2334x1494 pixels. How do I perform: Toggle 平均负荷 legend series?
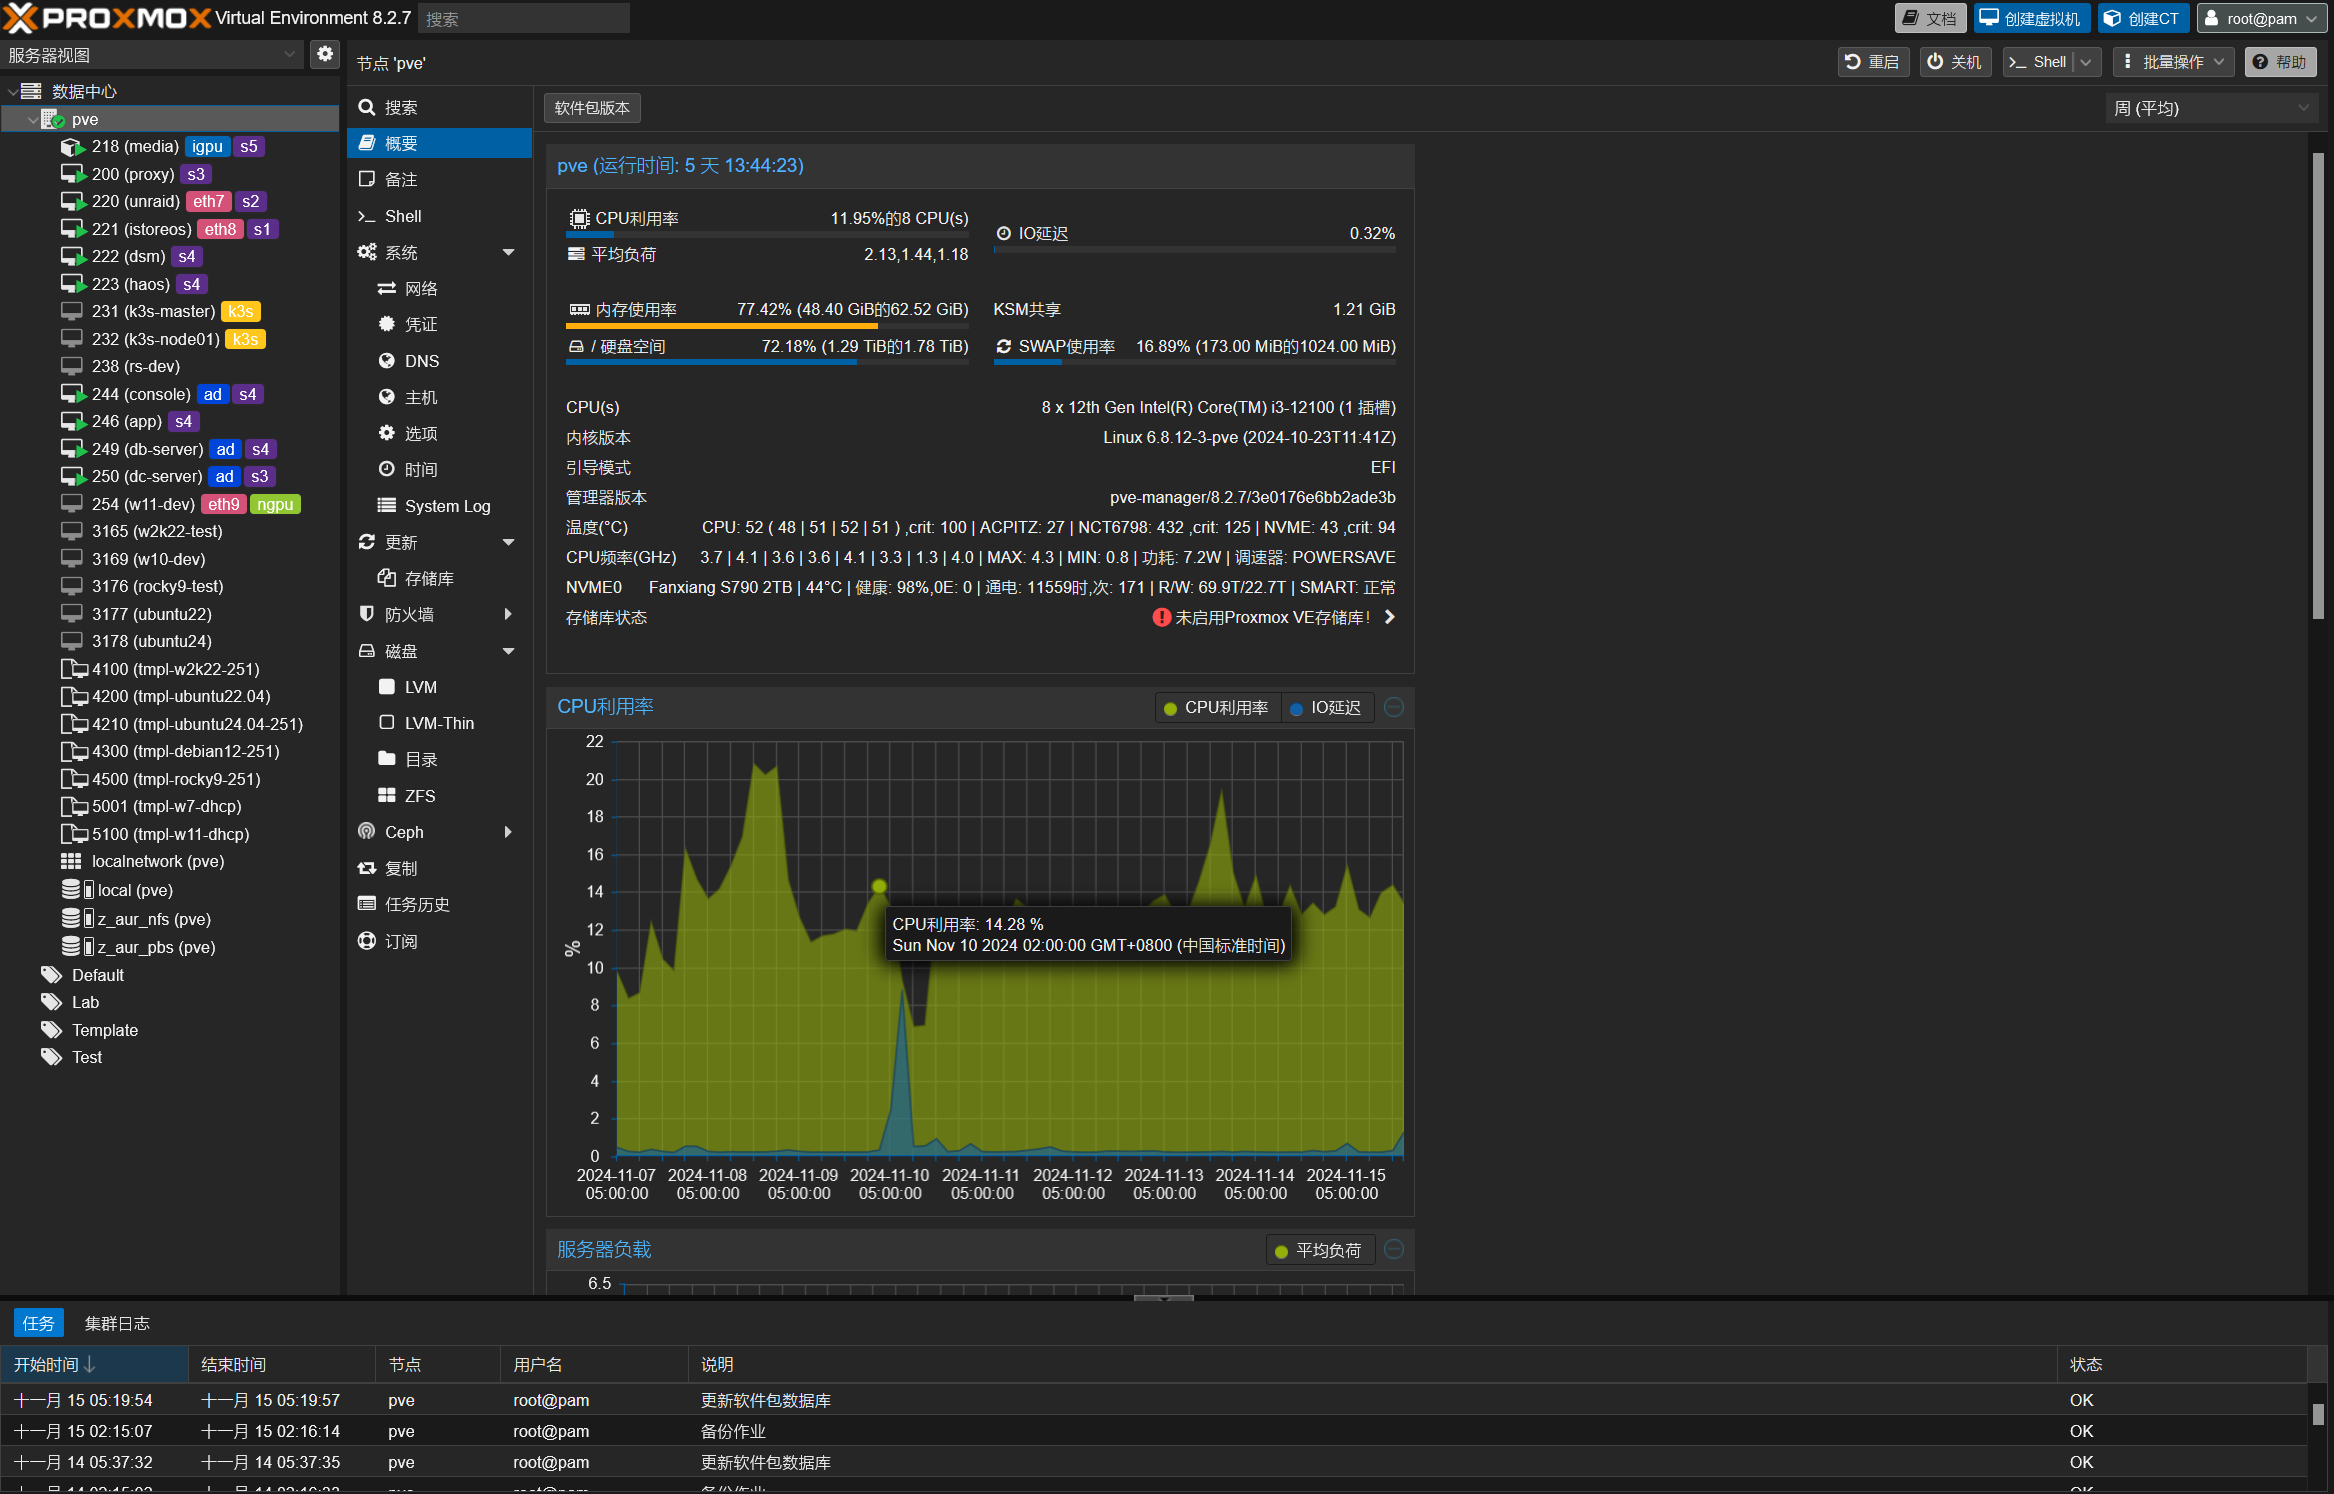[x=1319, y=1250]
